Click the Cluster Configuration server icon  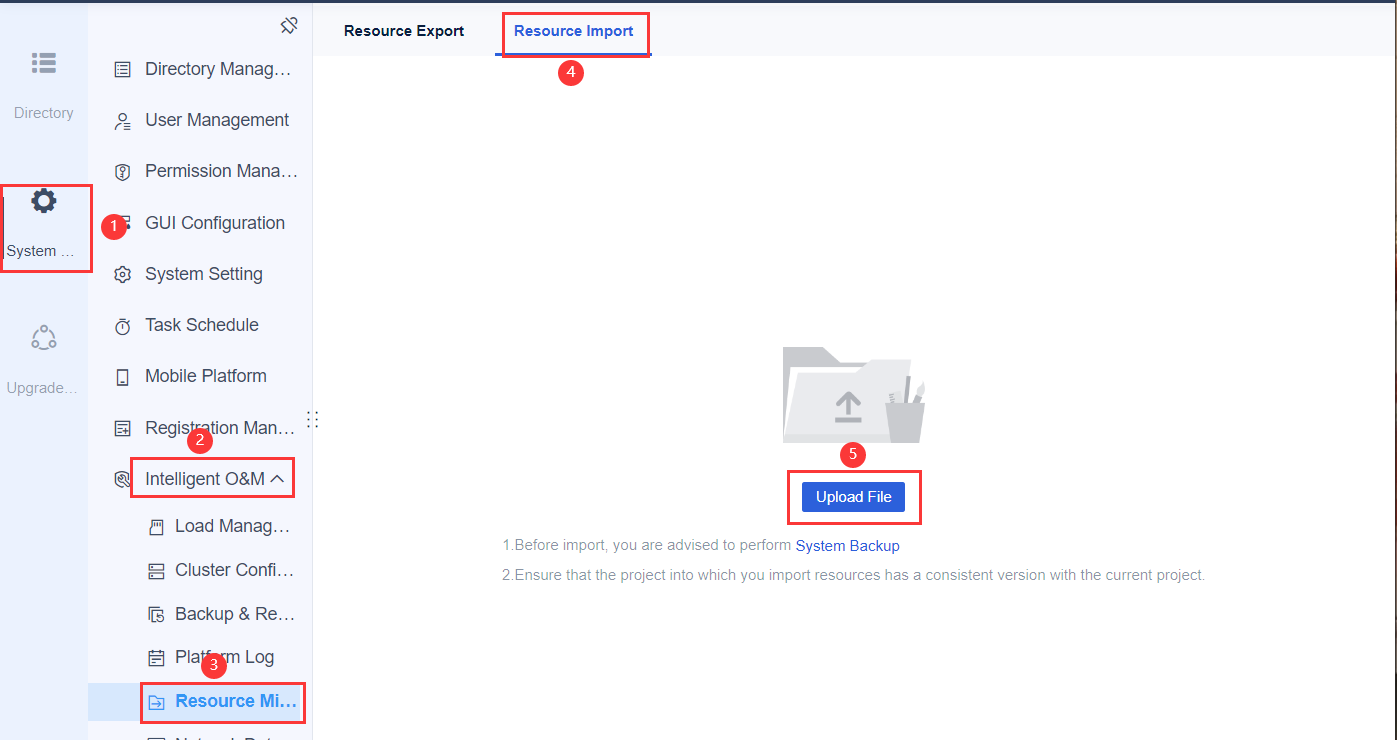click(155, 570)
